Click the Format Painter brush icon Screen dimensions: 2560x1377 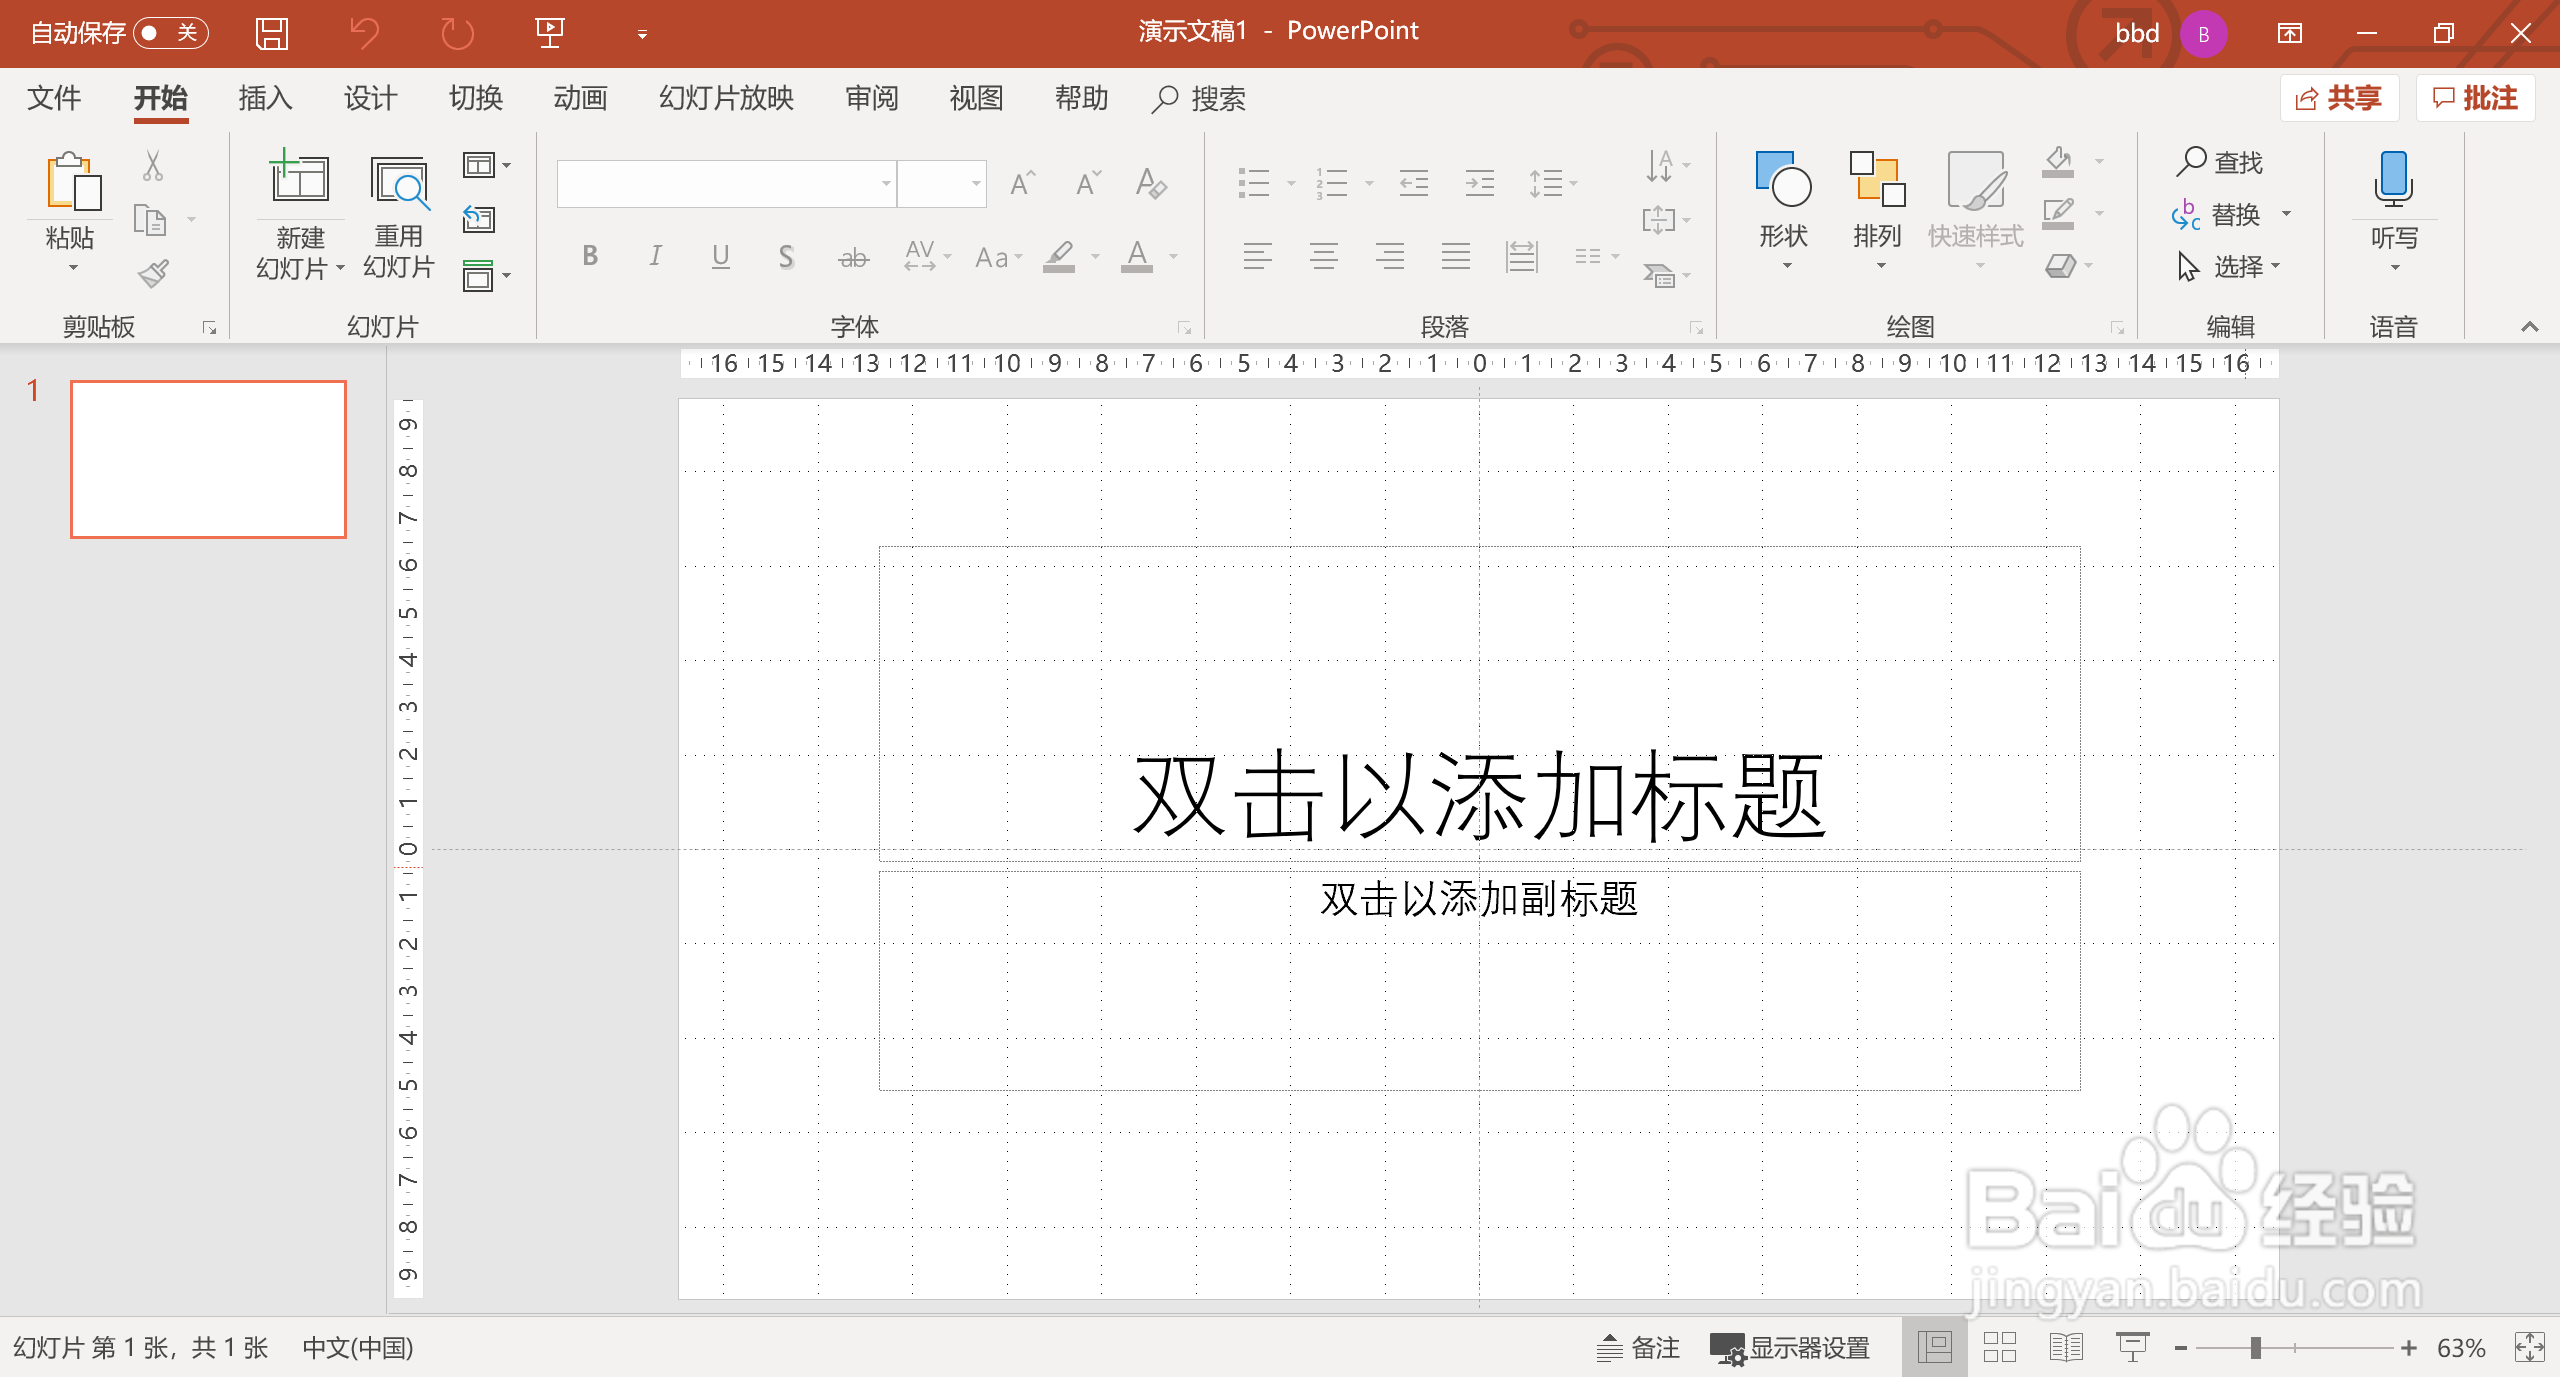click(x=153, y=273)
